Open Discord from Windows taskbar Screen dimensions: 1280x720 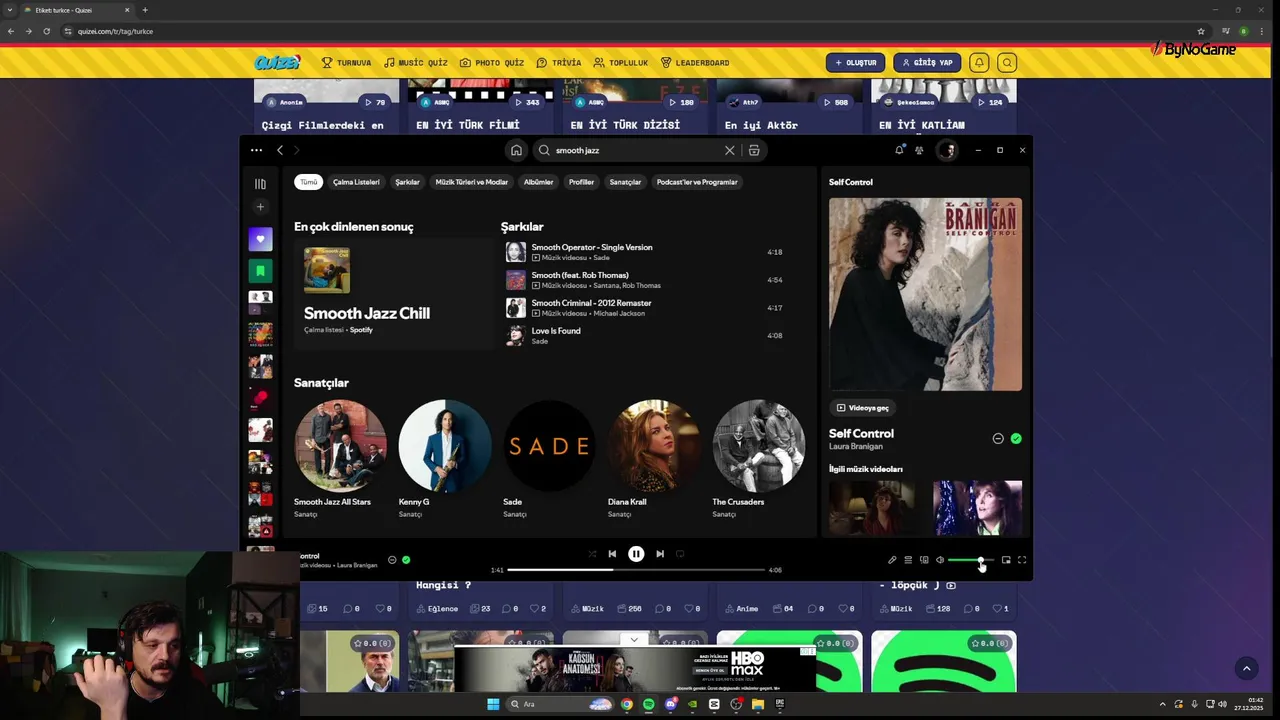tap(670, 704)
